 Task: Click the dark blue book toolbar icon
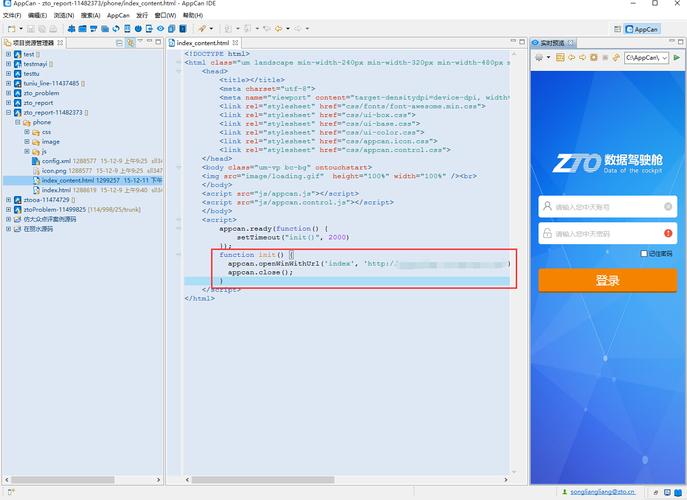pyautogui.click(x=183, y=29)
